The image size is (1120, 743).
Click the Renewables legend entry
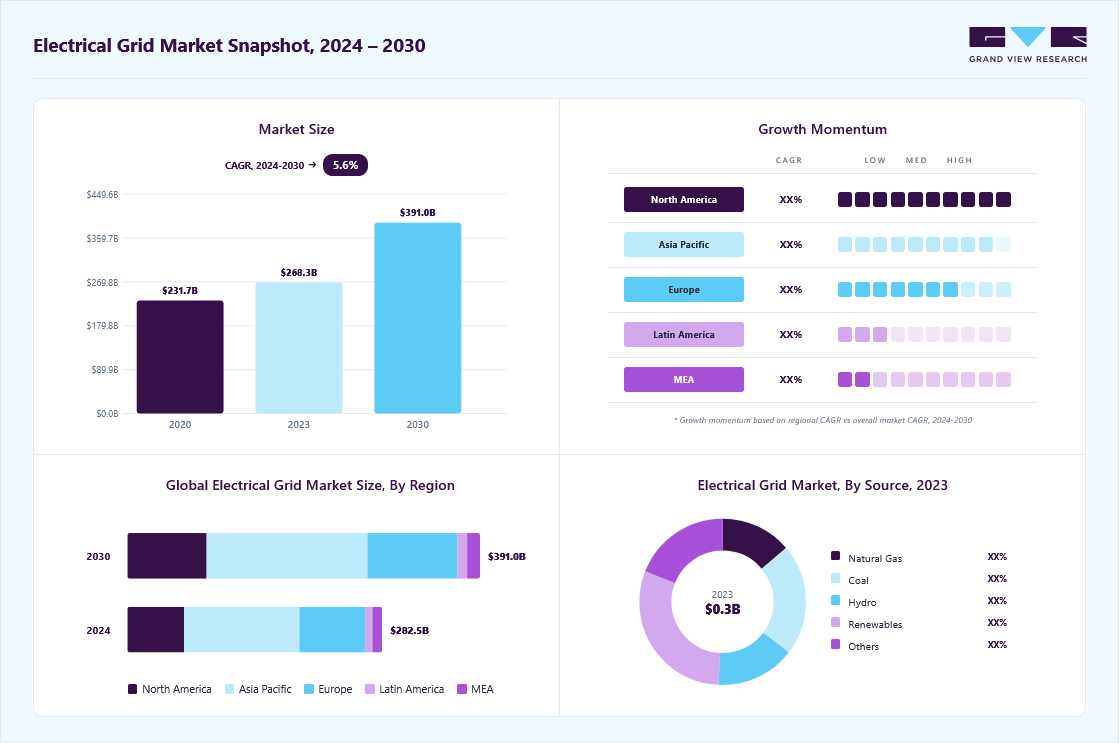click(x=866, y=624)
